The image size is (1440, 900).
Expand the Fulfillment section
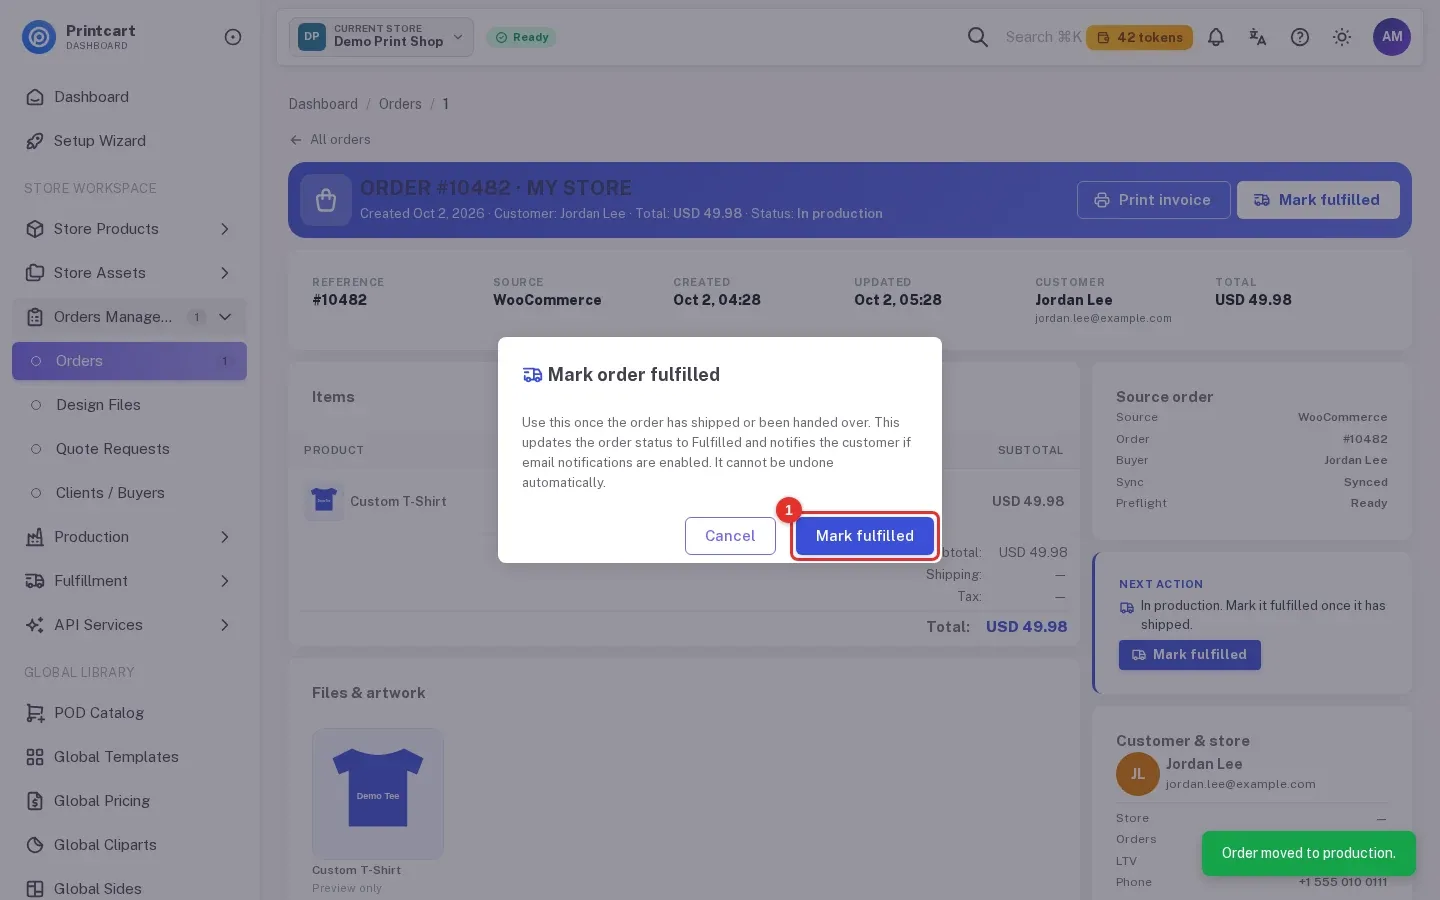[x=130, y=581]
